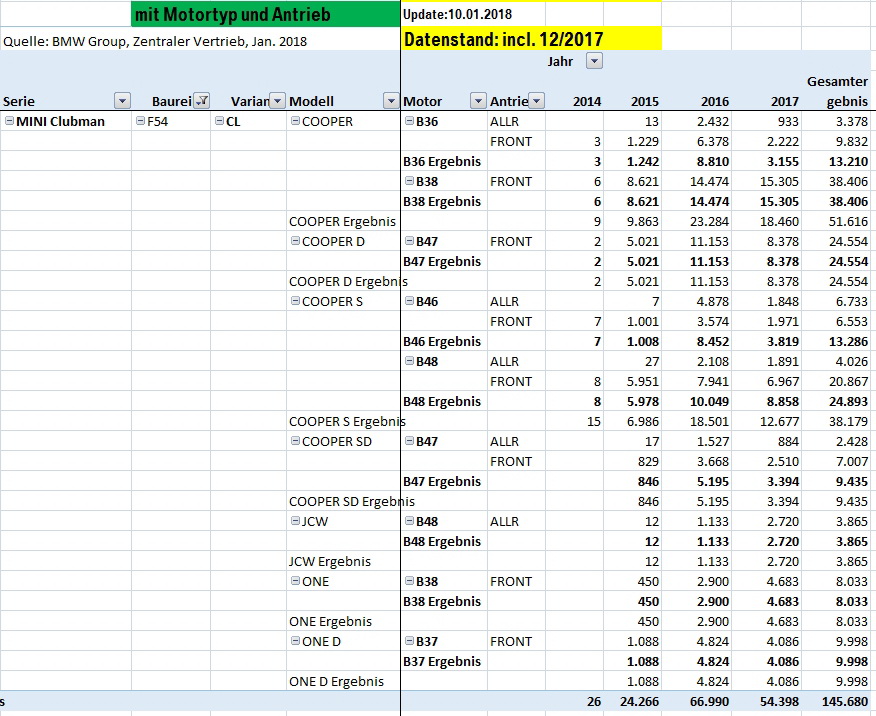Select the 'B46 Ergebnis' subtotal label
Screen dimensions: 876x716
pyautogui.click(x=442, y=341)
